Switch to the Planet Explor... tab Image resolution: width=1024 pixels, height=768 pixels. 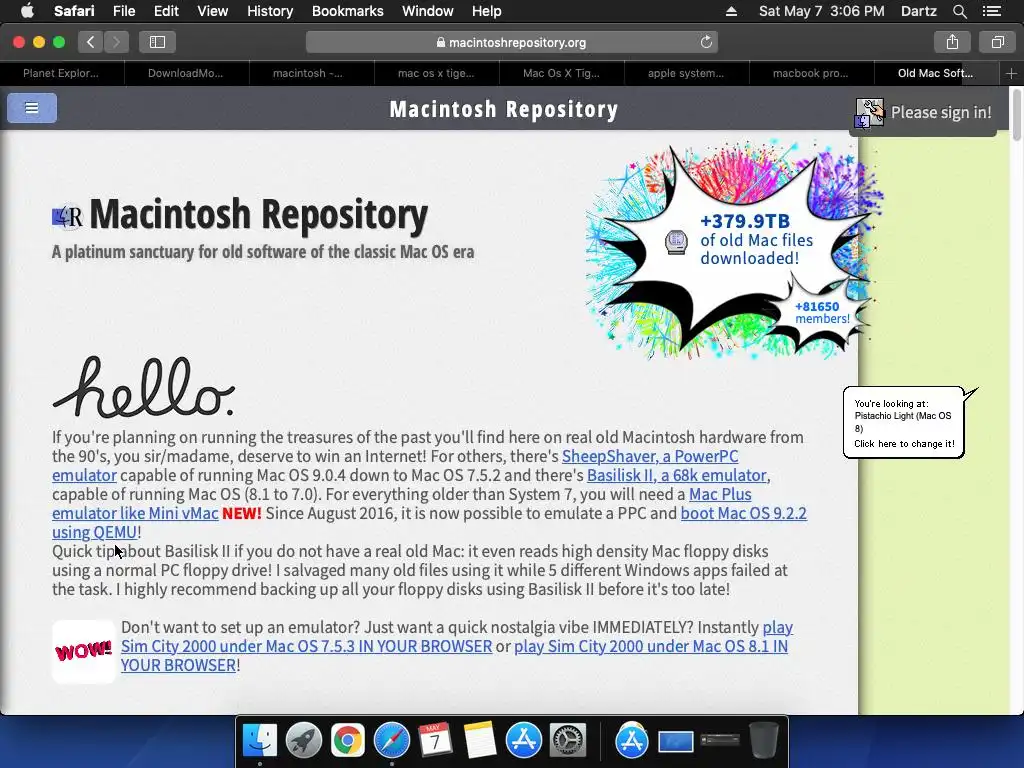(x=61, y=73)
